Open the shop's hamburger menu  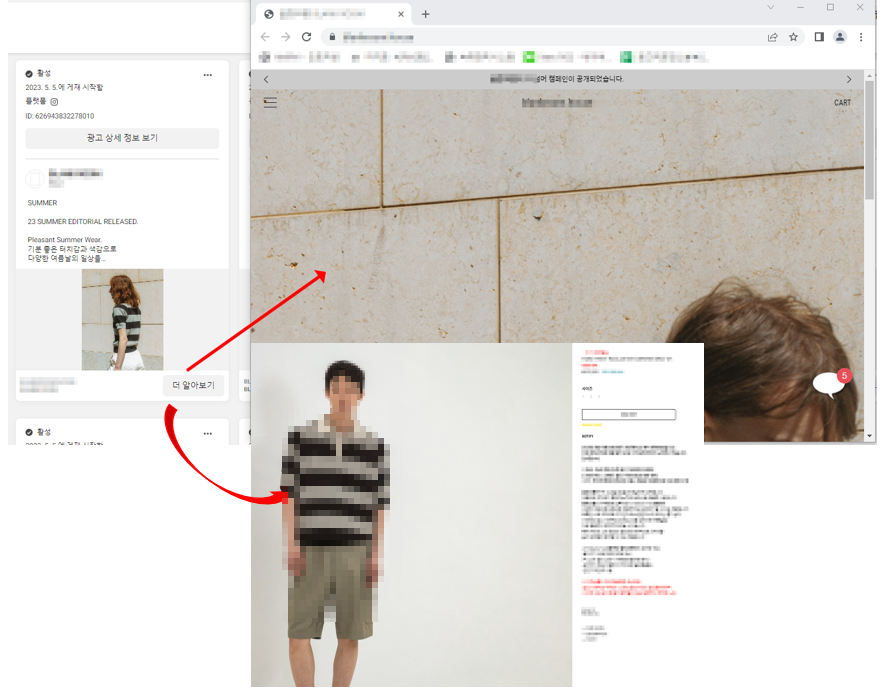point(270,102)
